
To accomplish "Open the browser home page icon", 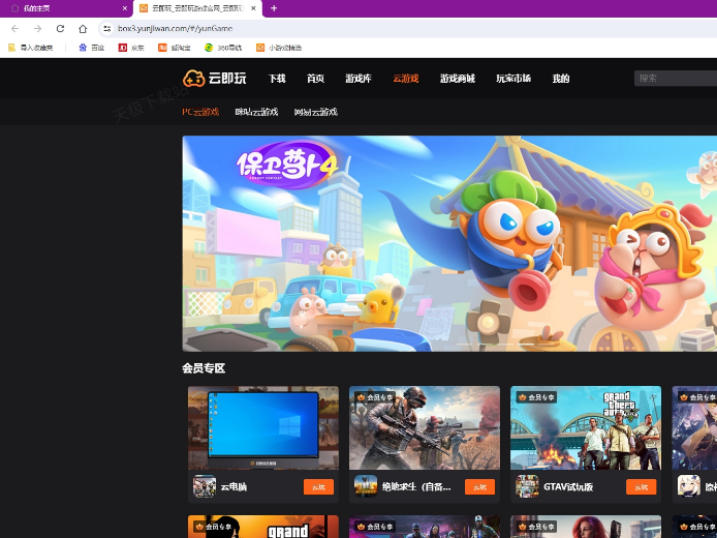I will click(x=83, y=29).
